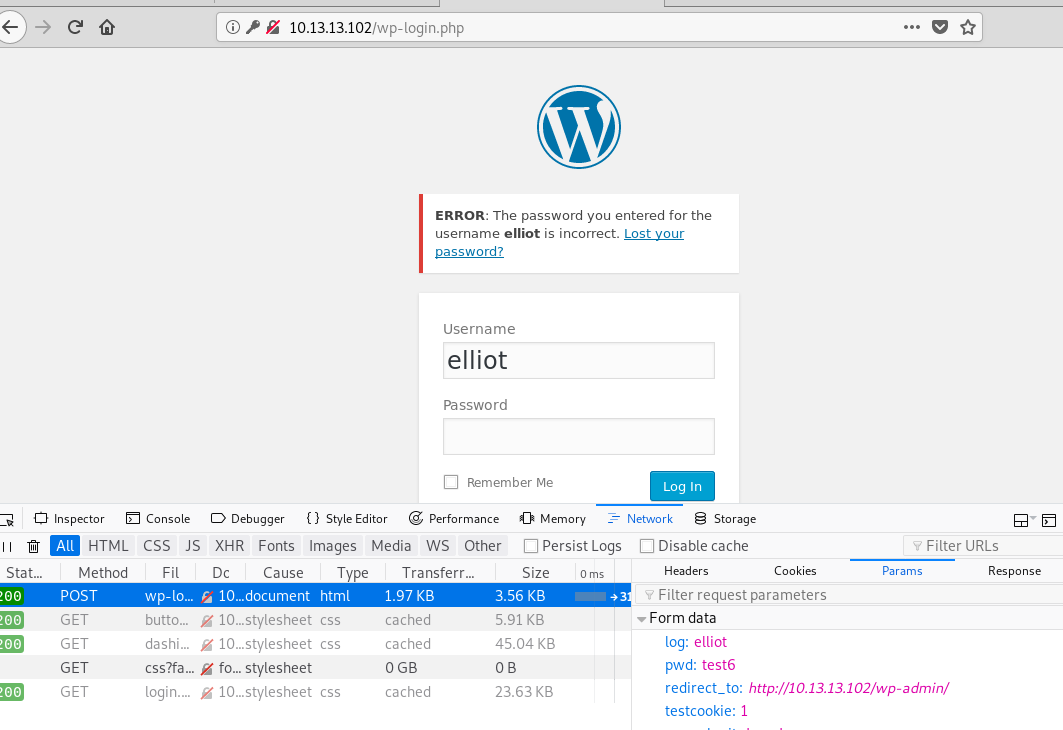Filter requests by CSS
Screen dimensions: 1063x730
[x=157, y=546]
